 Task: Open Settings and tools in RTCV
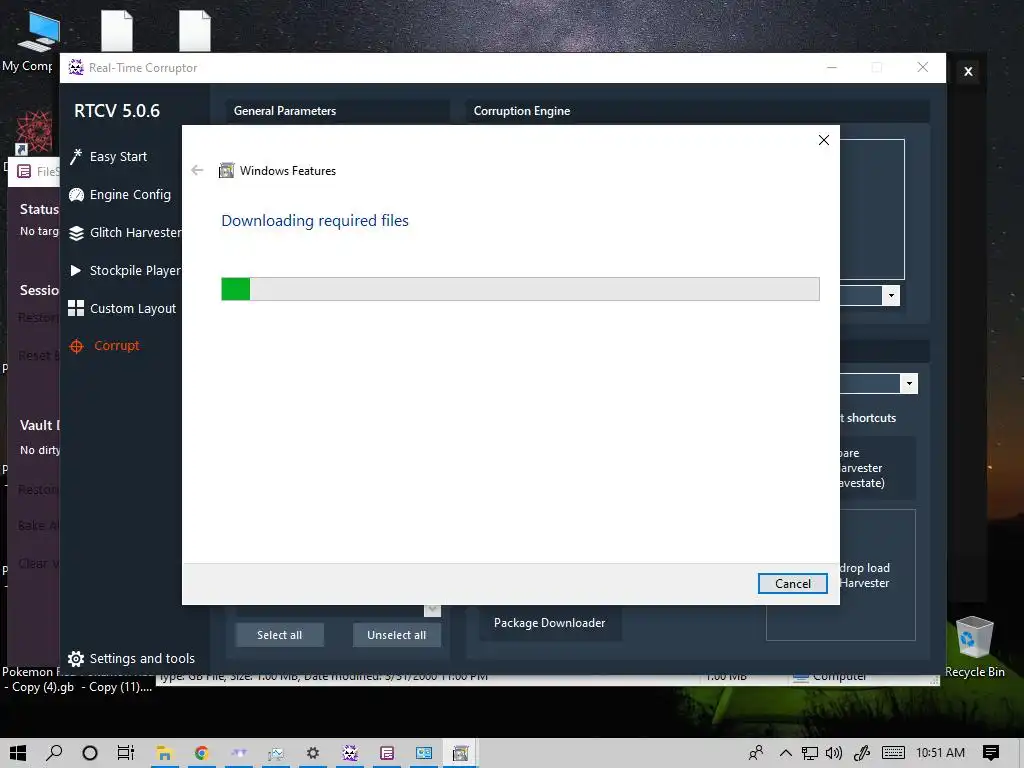(x=131, y=658)
